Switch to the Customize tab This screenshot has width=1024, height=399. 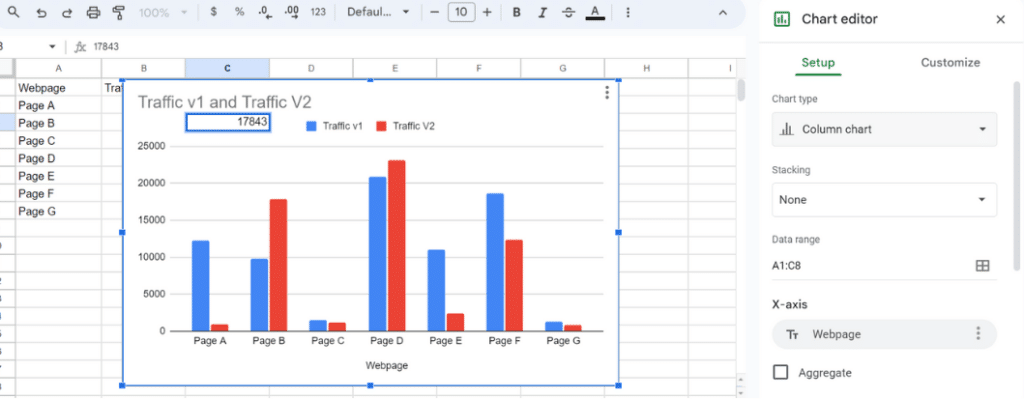click(950, 63)
